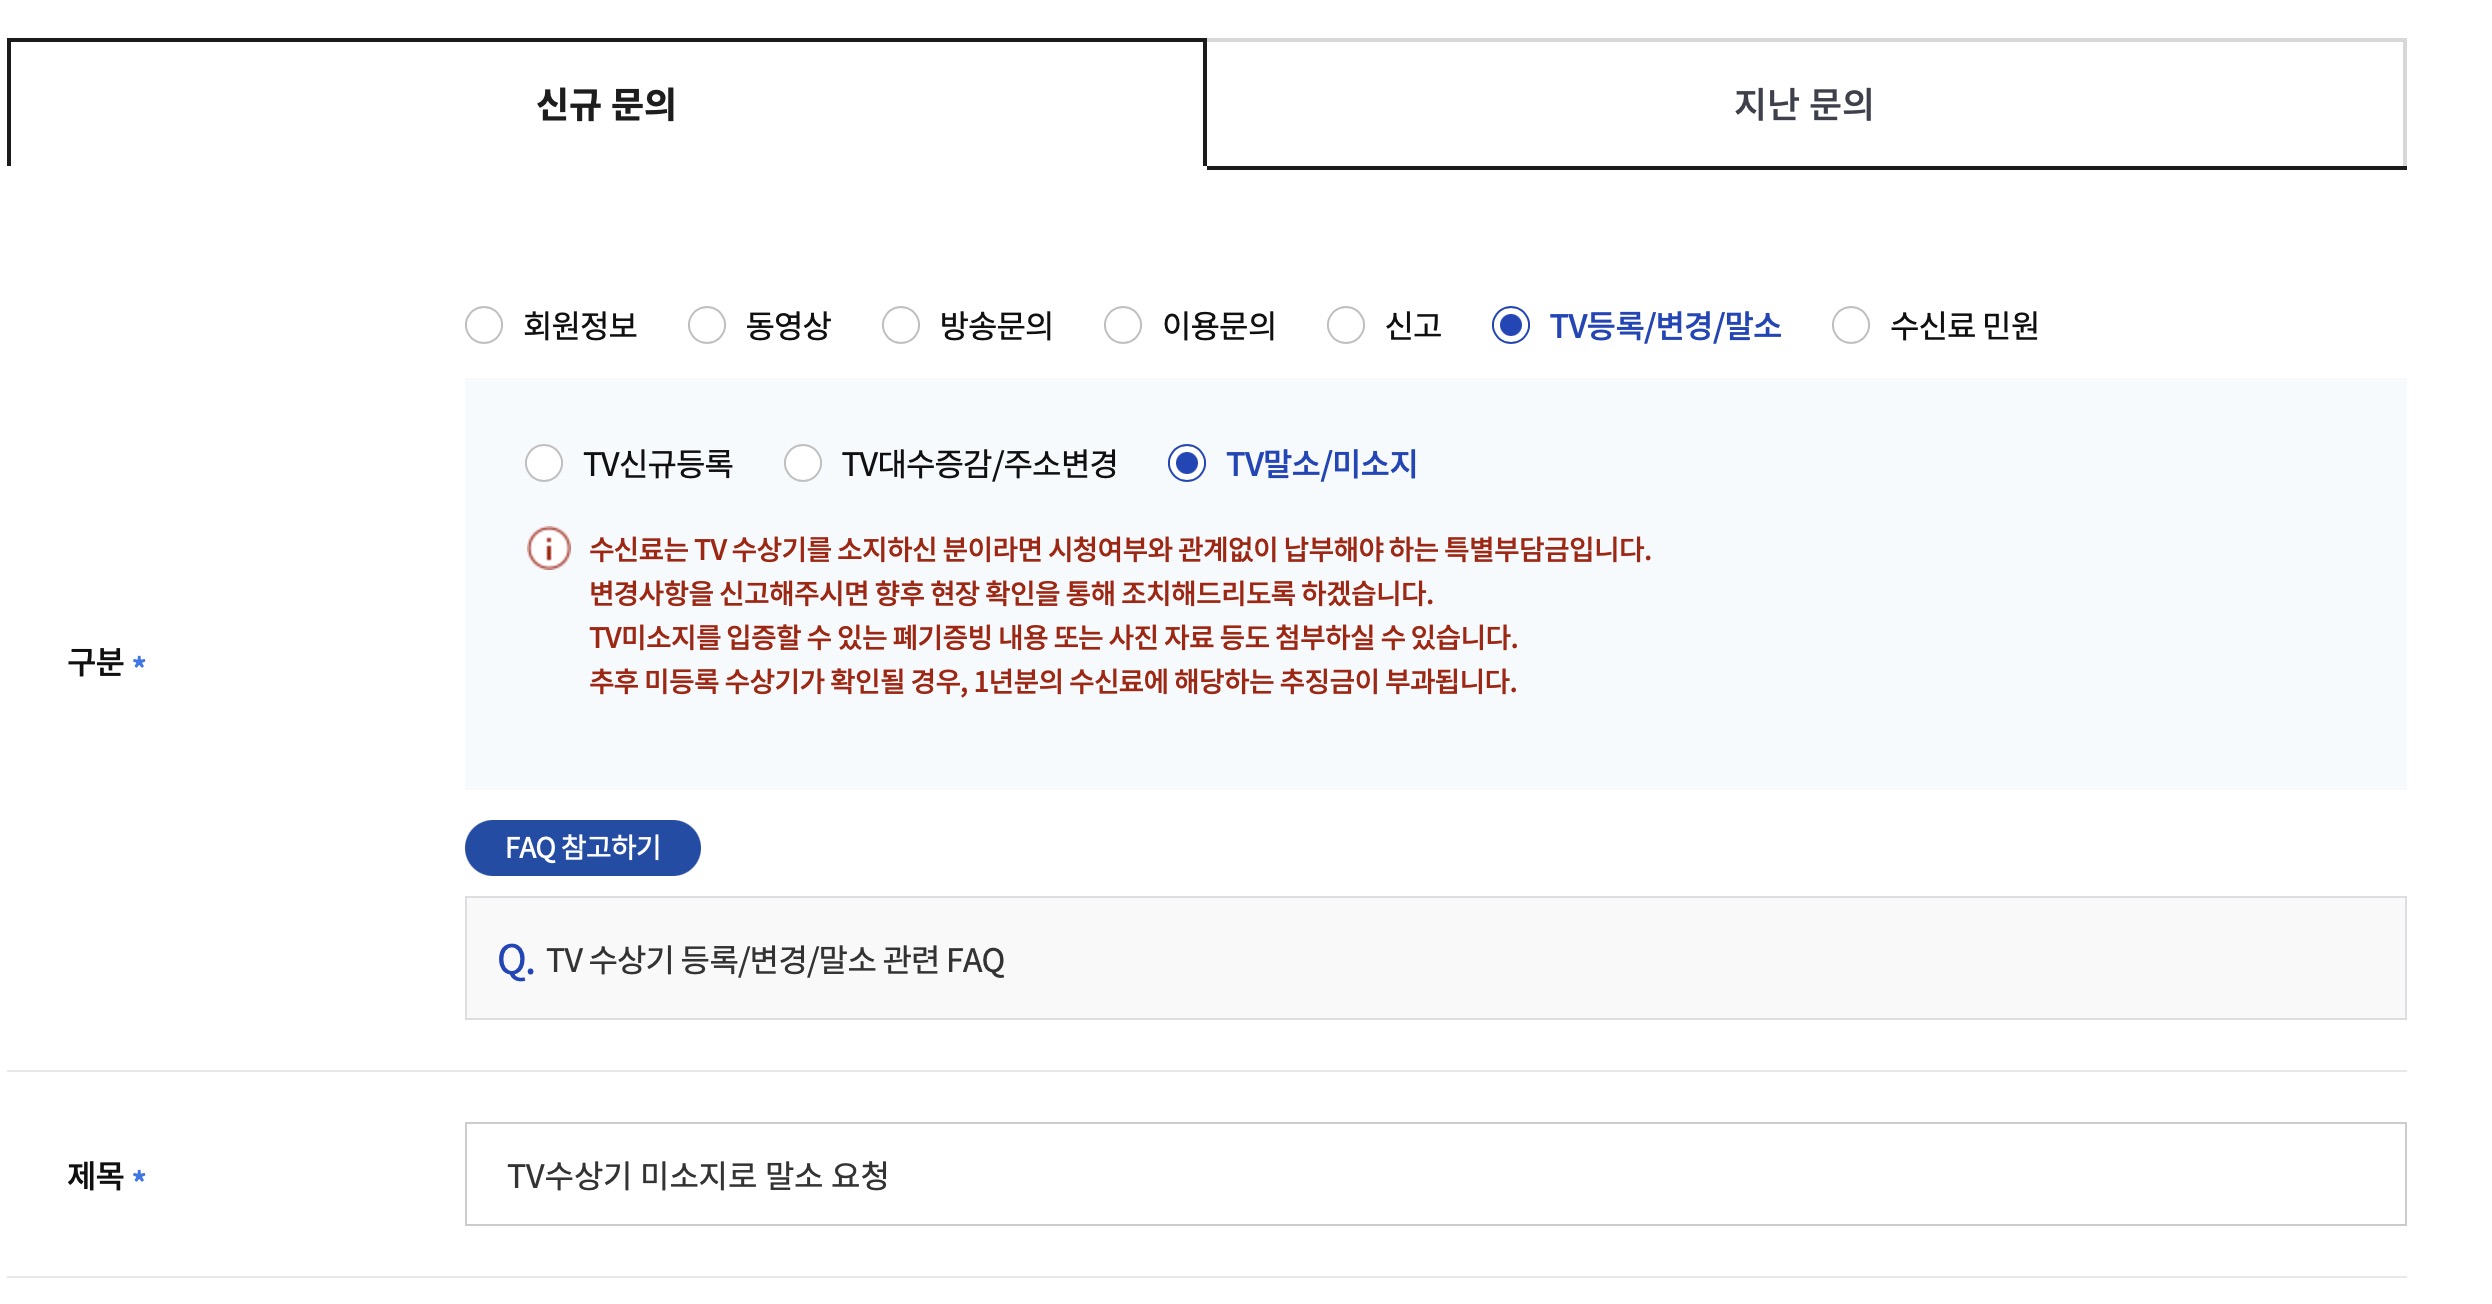Select the TV대수증감/주소변경 radio button
2492x1304 pixels.
coord(803,464)
